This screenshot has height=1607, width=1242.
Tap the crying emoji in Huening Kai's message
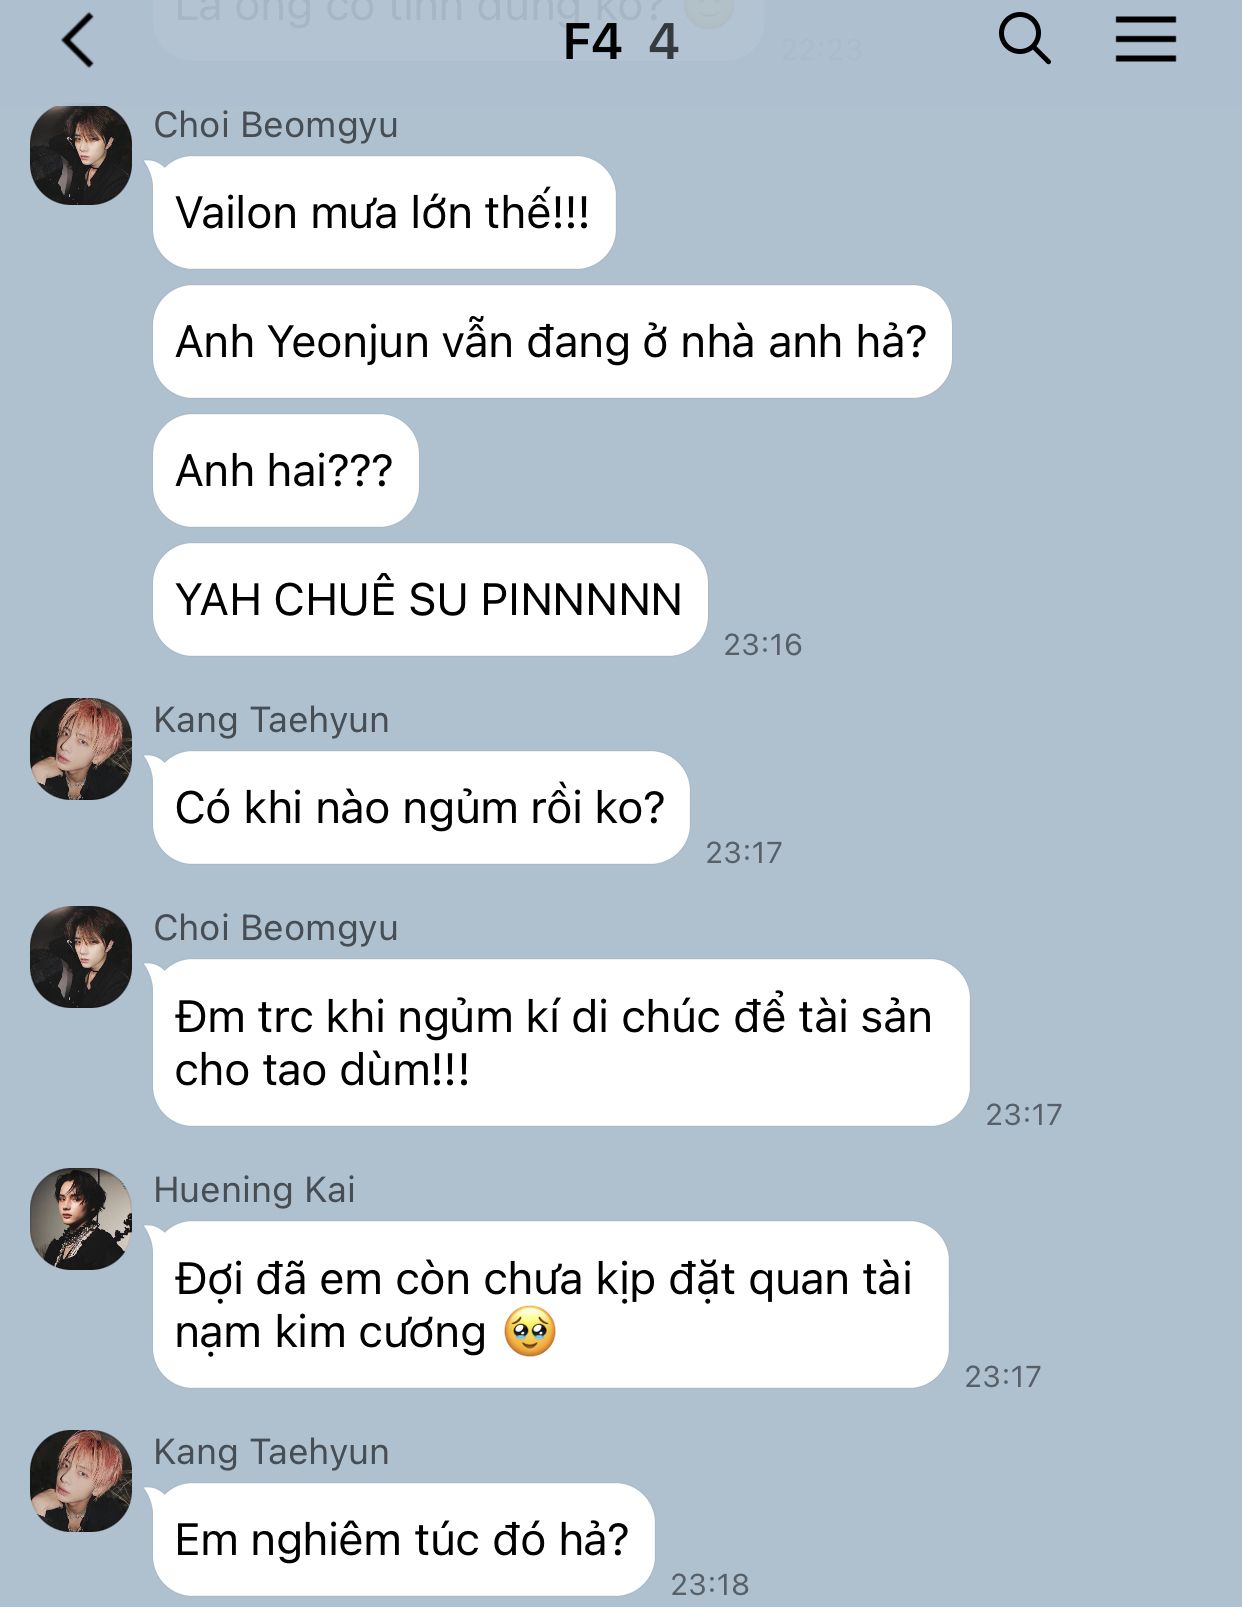tap(530, 1332)
